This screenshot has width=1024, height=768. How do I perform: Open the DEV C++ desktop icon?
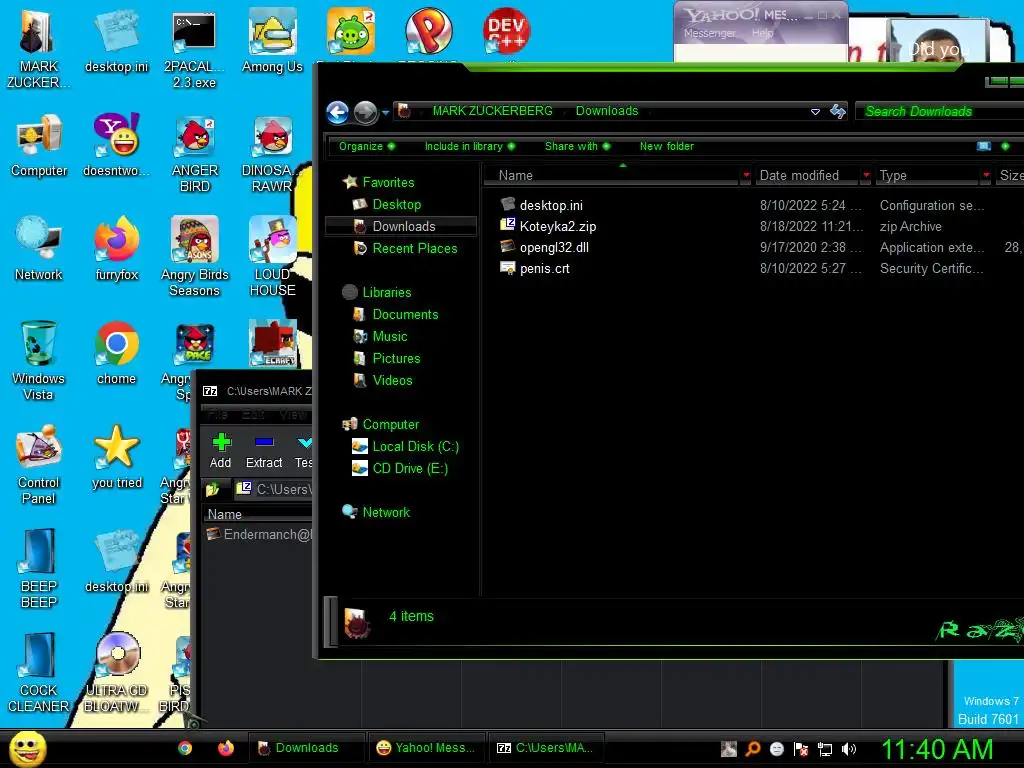pyautogui.click(x=506, y=33)
